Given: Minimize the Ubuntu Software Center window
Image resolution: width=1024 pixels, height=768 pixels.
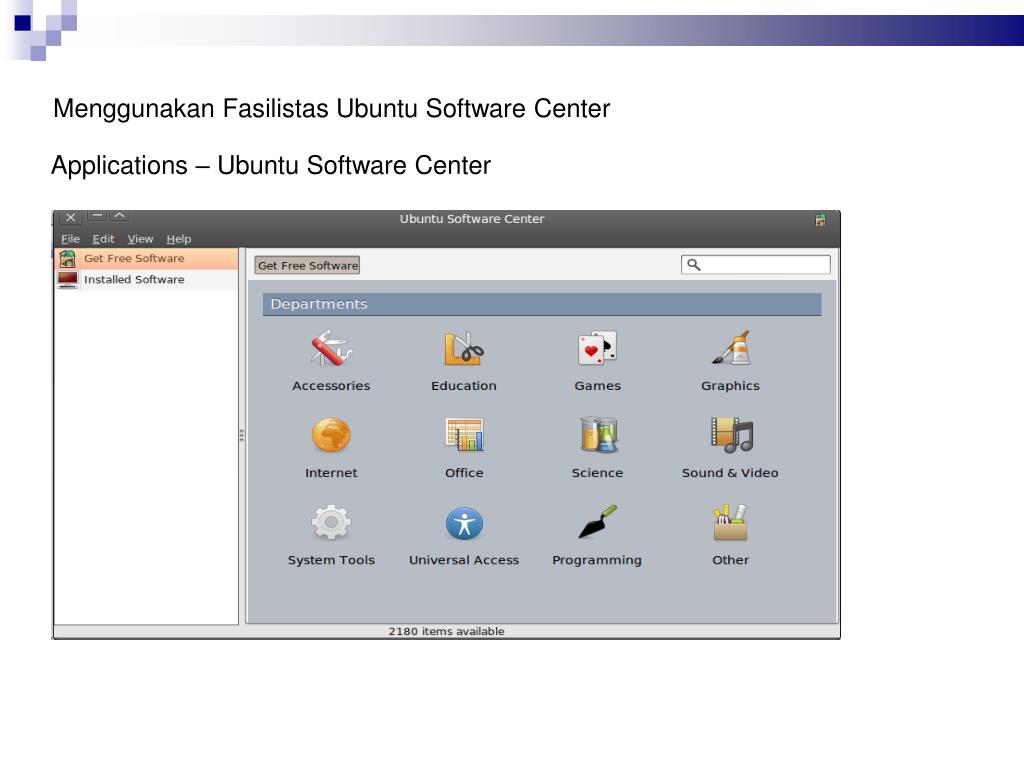Looking at the screenshot, I should 97,216.
